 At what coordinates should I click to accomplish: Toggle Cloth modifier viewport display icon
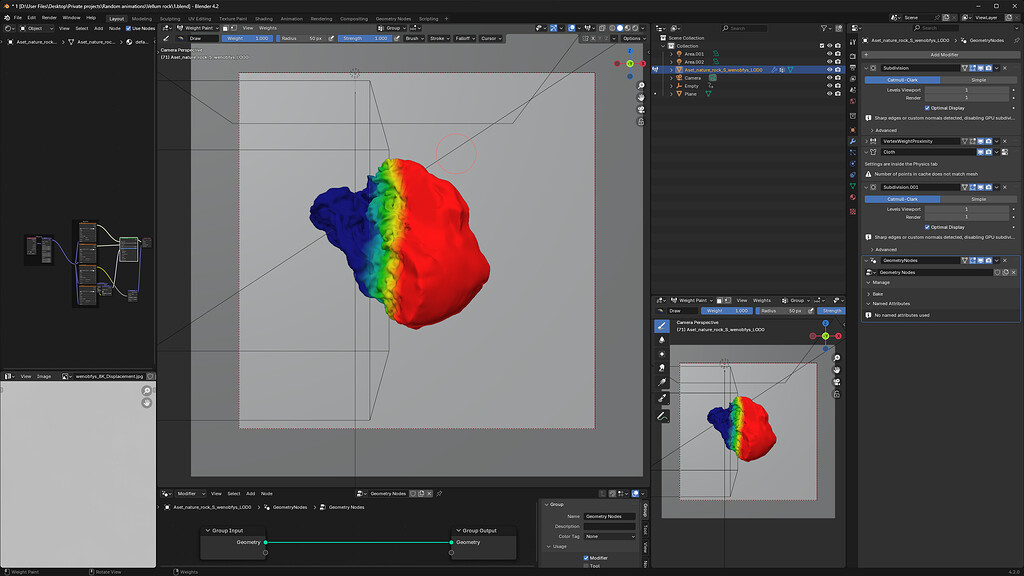[980, 152]
